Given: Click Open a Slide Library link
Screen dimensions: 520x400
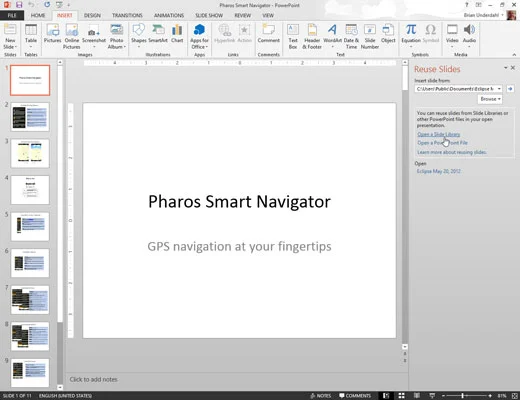Looking at the screenshot, I should pos(439,134).
